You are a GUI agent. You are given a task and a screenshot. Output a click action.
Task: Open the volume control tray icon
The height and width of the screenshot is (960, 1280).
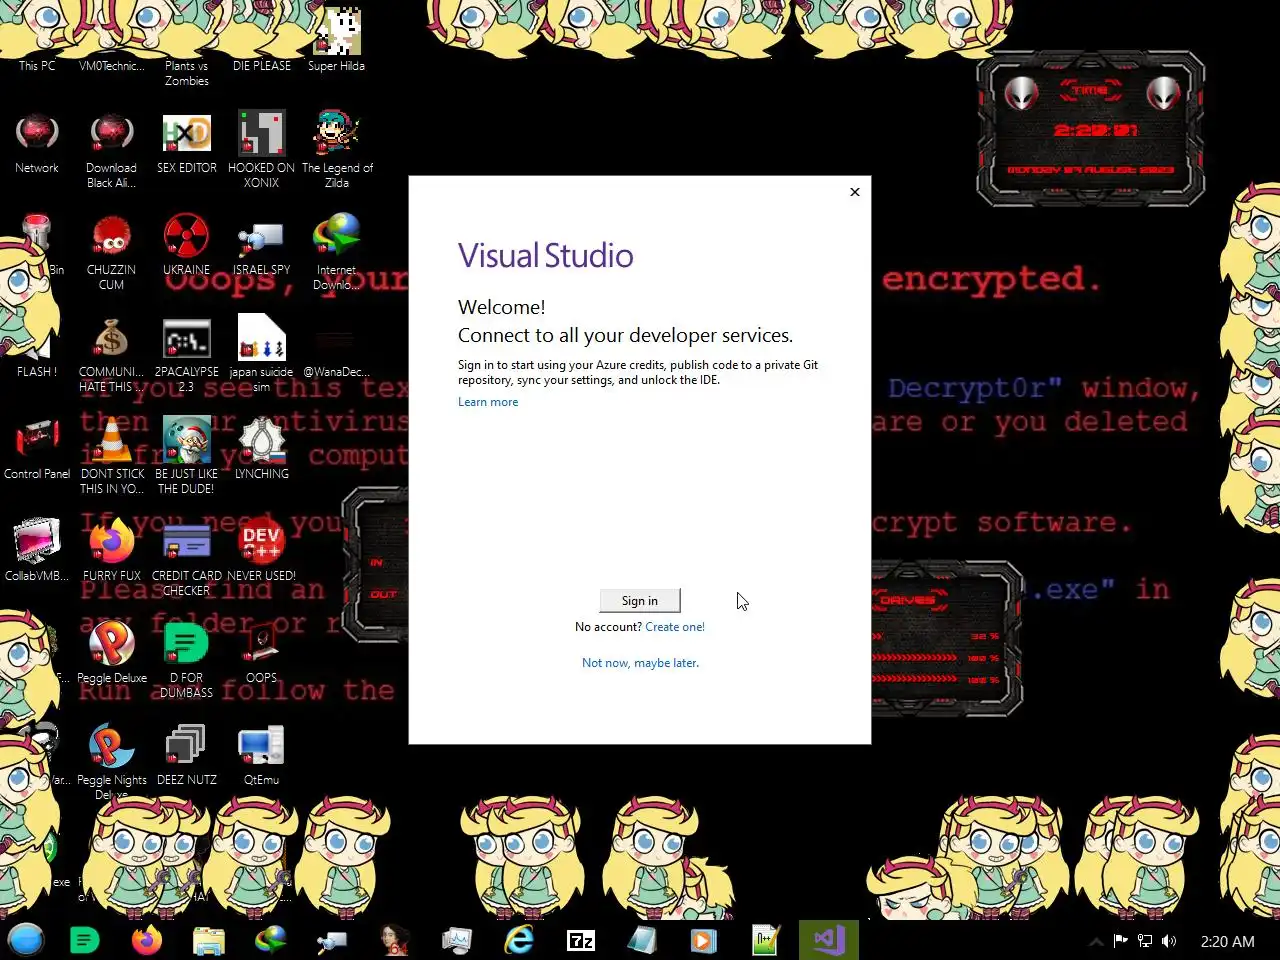(x=1169, y=941)
